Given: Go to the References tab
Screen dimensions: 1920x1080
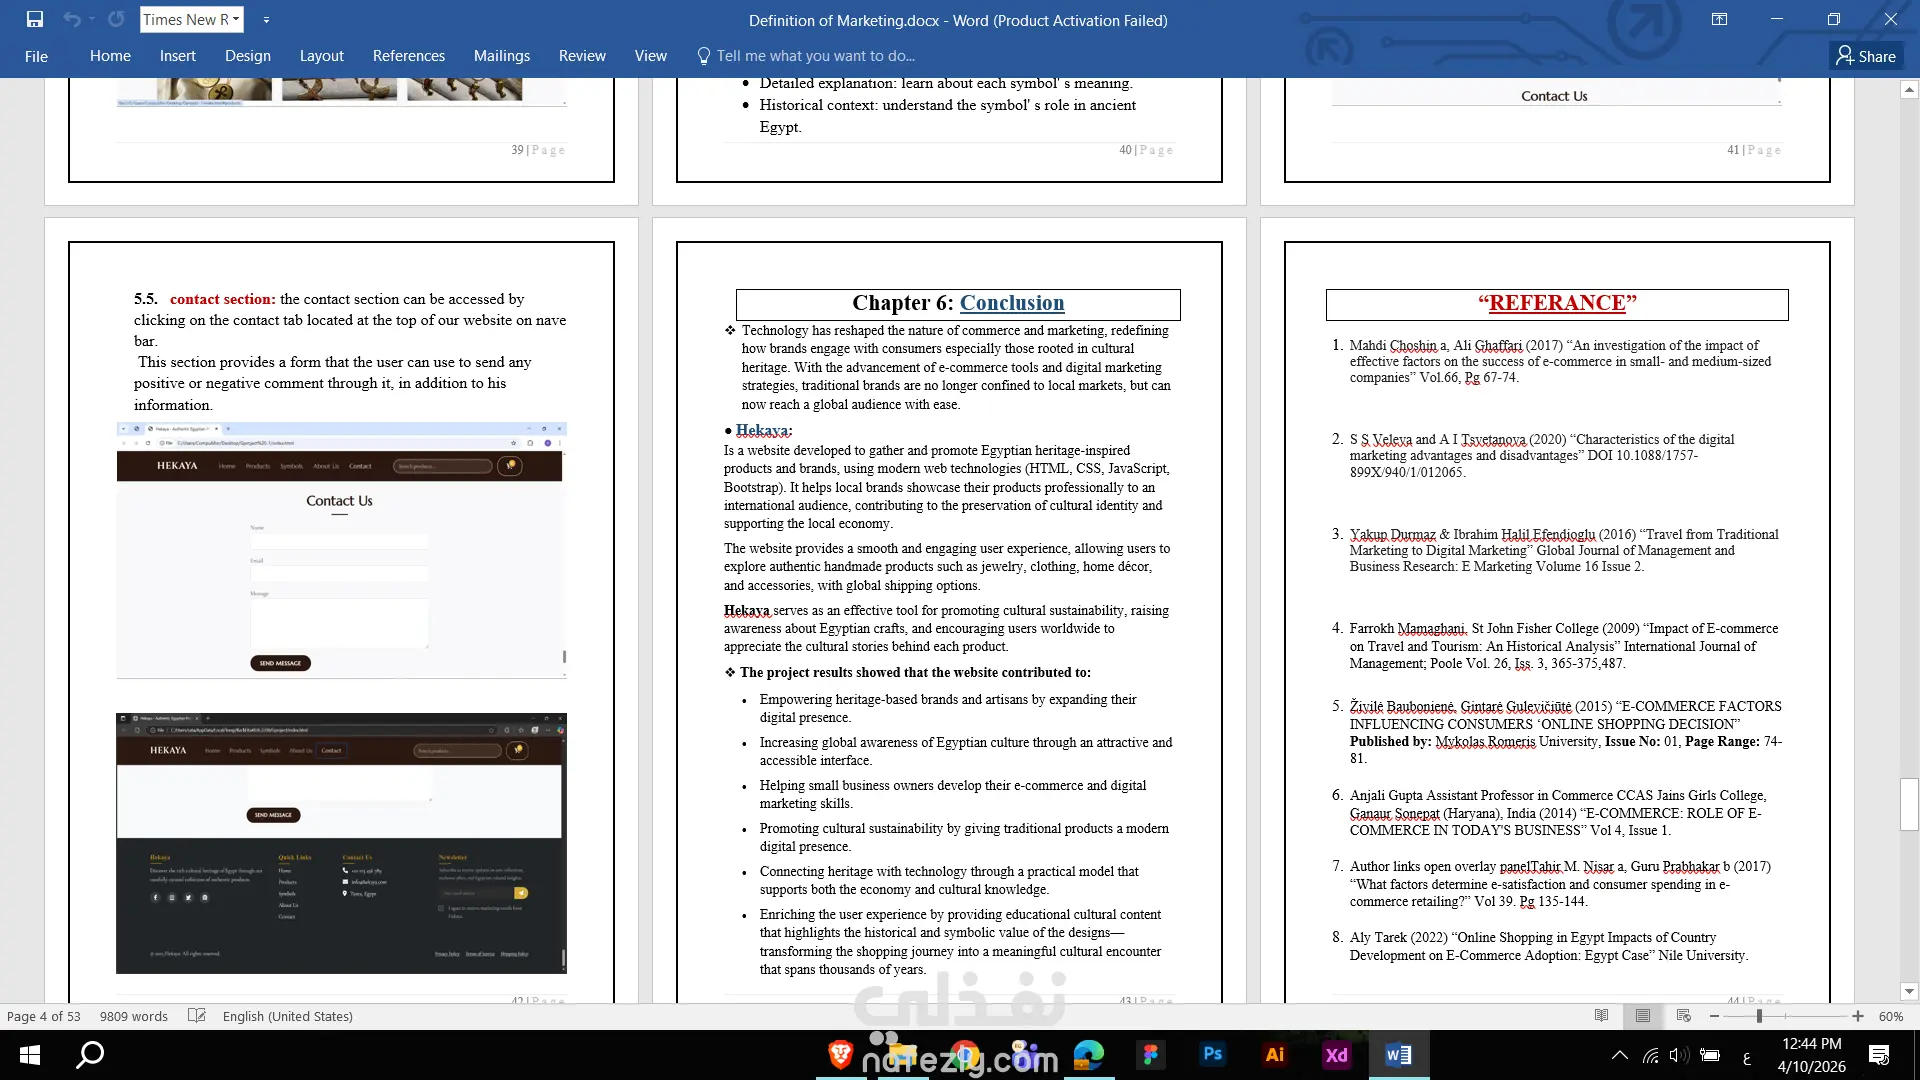Looking at the screenshot, I should click(x=408, y=56).
